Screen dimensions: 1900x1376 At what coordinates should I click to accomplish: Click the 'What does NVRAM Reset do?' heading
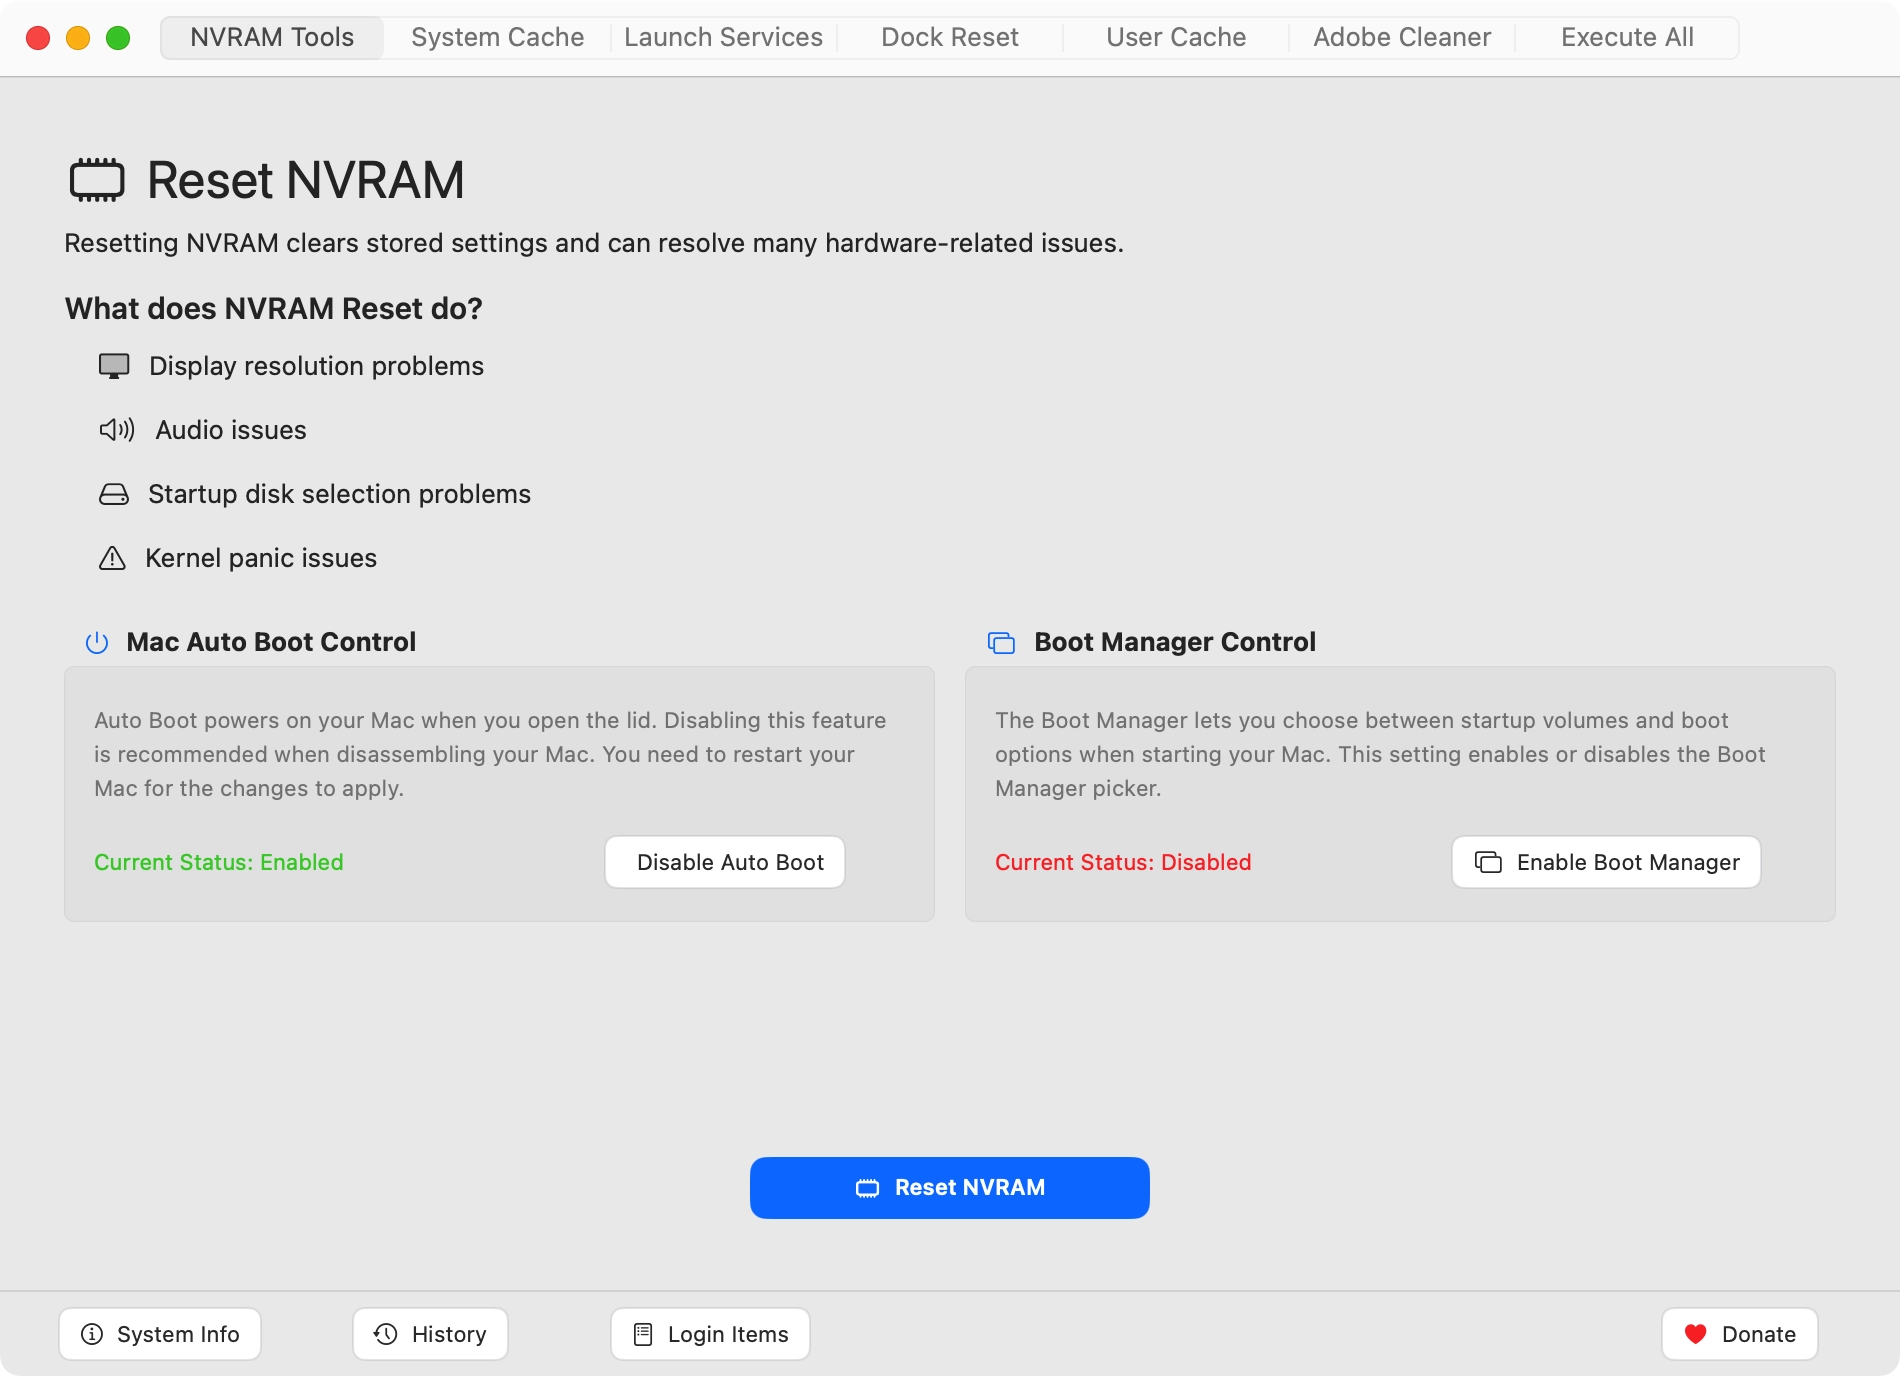pyautogui.click(x=274, y=308)
